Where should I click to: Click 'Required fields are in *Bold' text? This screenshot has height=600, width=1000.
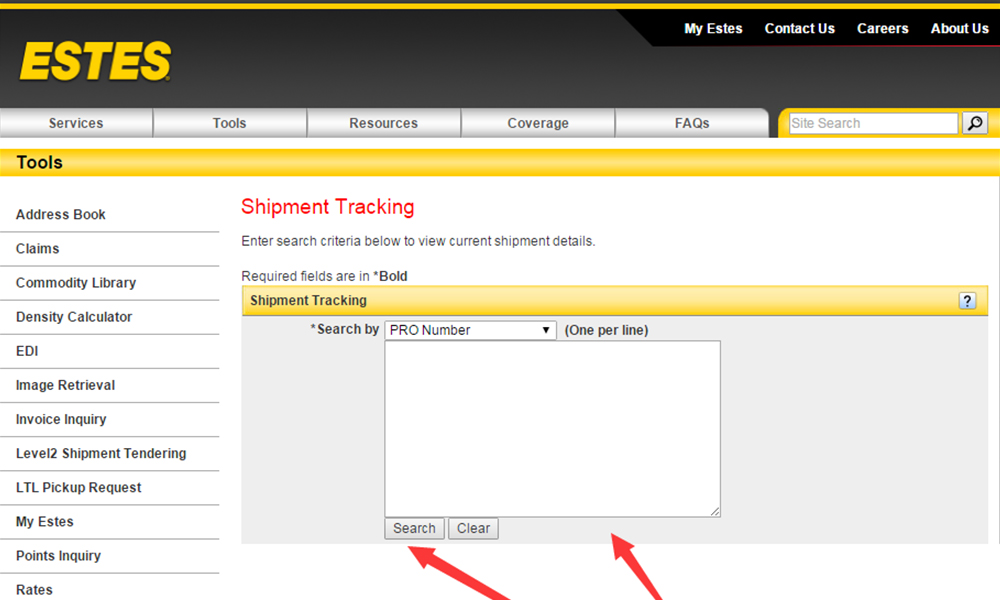tap(324, 276)
